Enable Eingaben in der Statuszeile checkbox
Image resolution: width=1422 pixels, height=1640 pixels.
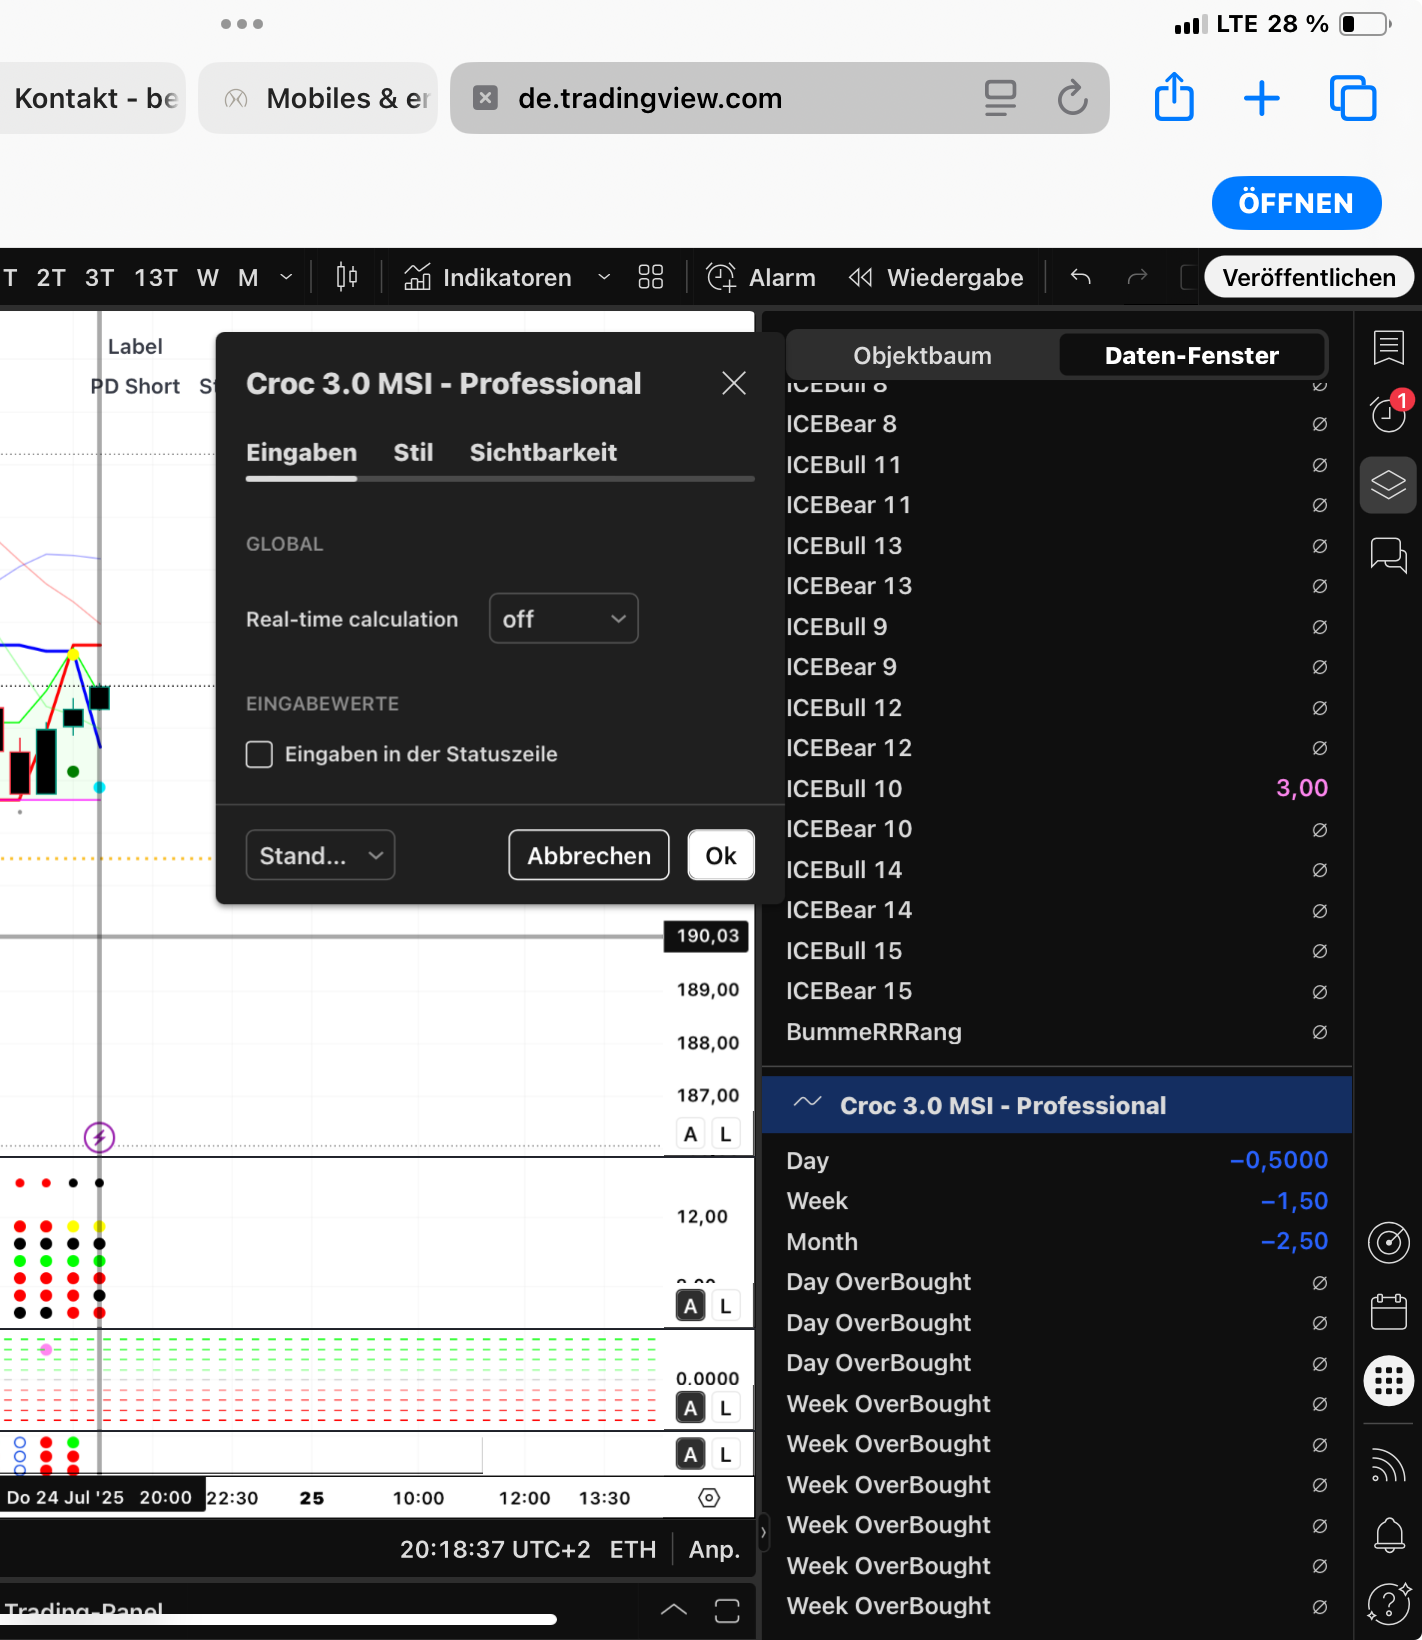click(x=260, y=755)
